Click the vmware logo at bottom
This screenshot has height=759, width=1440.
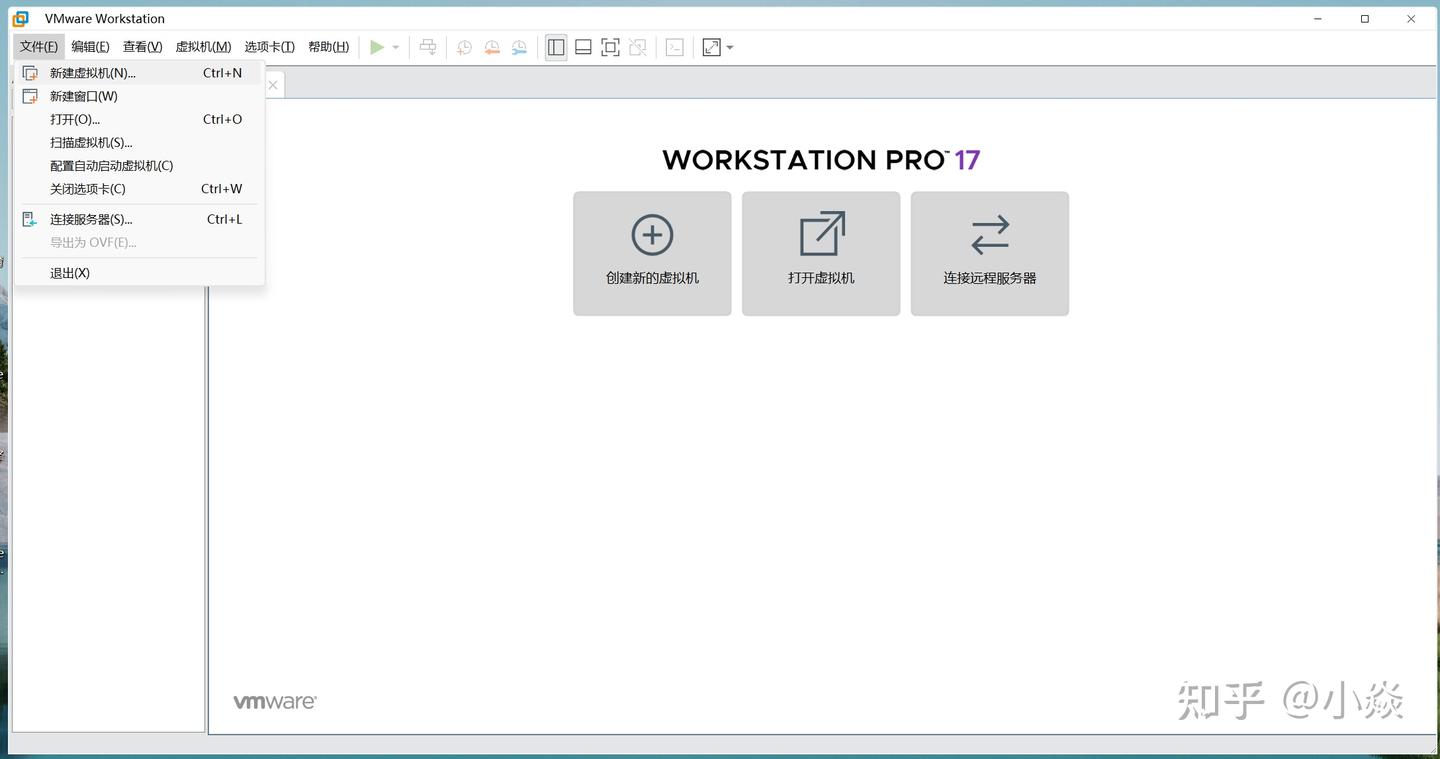[274, 700]
